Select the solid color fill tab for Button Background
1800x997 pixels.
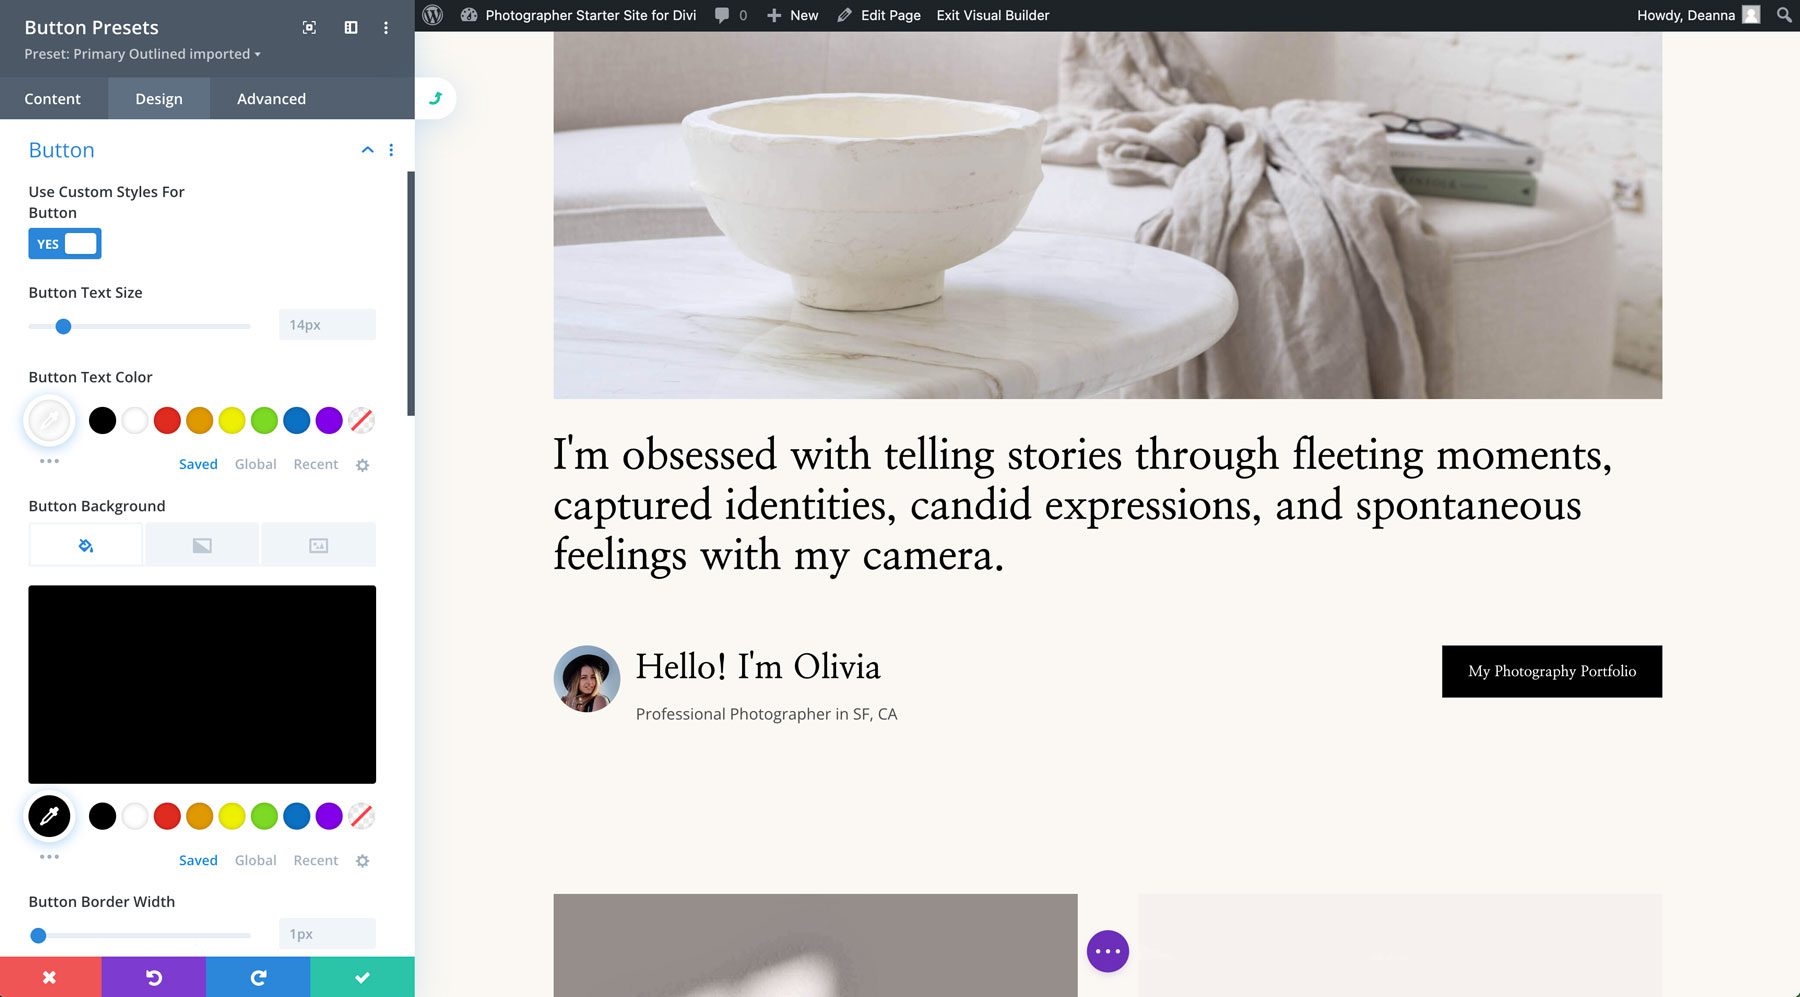[85, 545]
